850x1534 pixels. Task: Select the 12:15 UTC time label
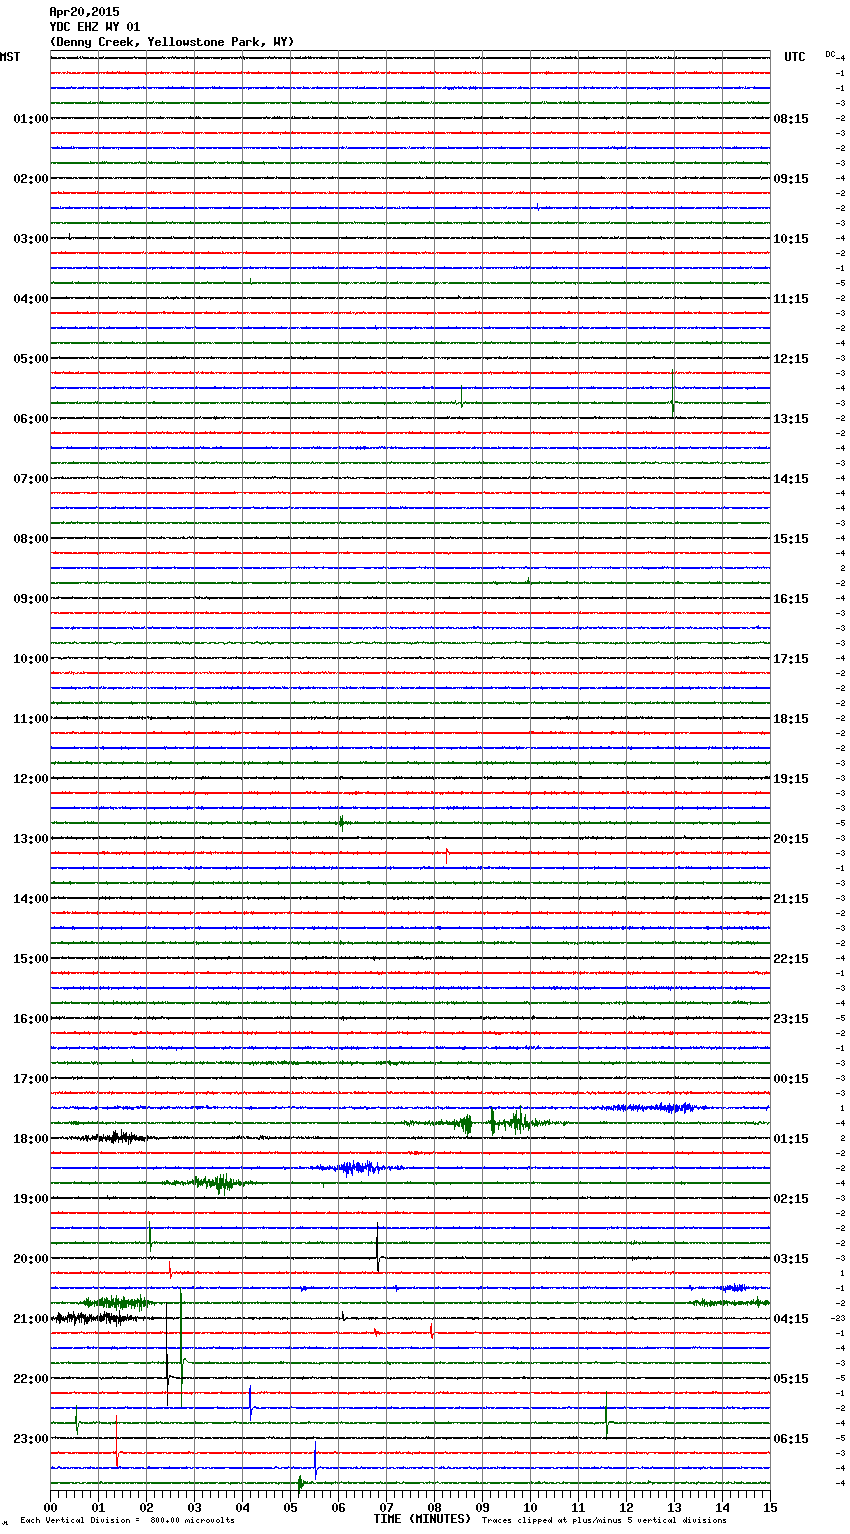[791, 359]
